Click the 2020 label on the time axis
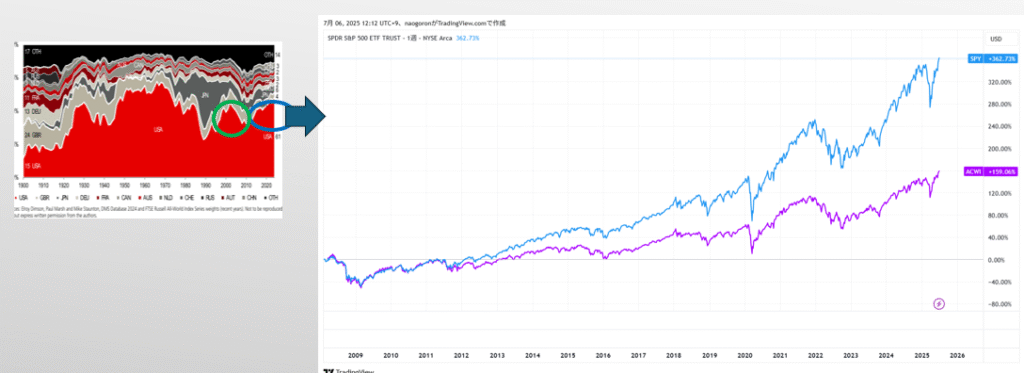 (745, 356)
